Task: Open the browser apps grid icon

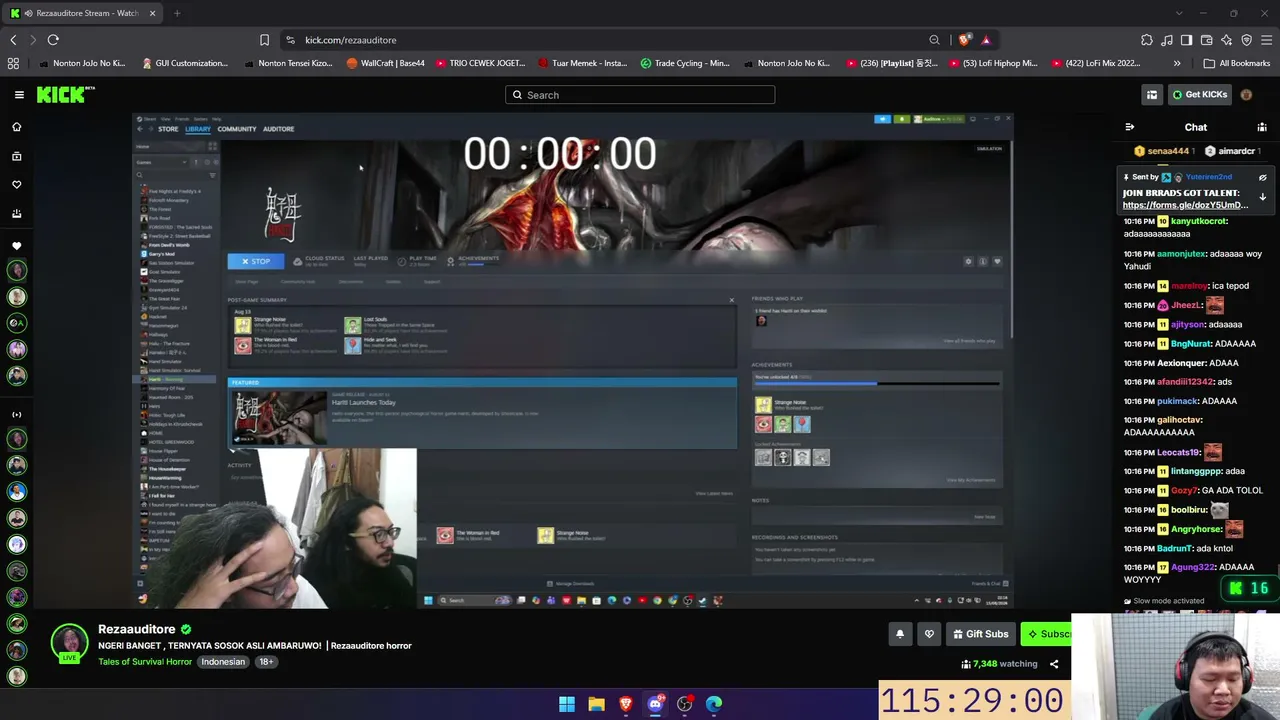Action: [13, 63]
